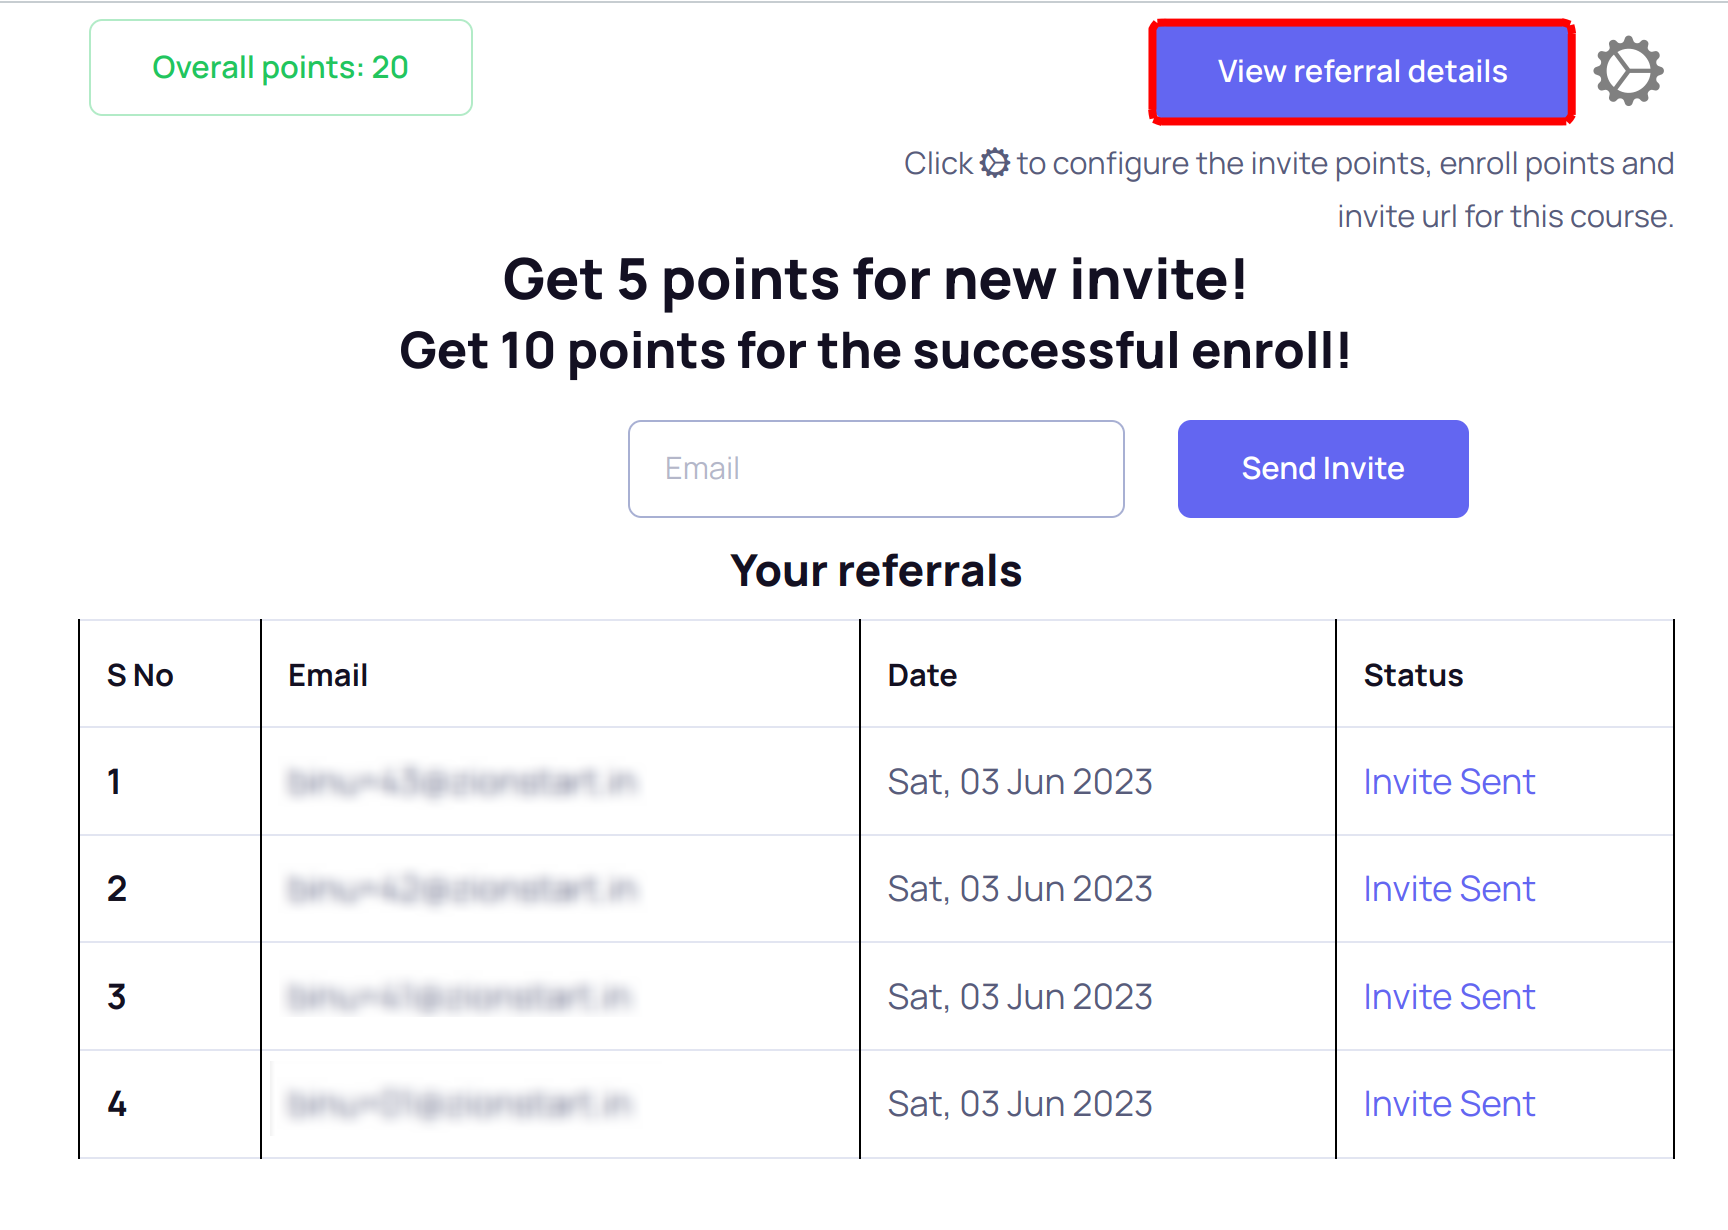This screenshot has width=1728, height=1230.
Task: Click Invite Sent status for referral 1
Action: (1448, 782)
